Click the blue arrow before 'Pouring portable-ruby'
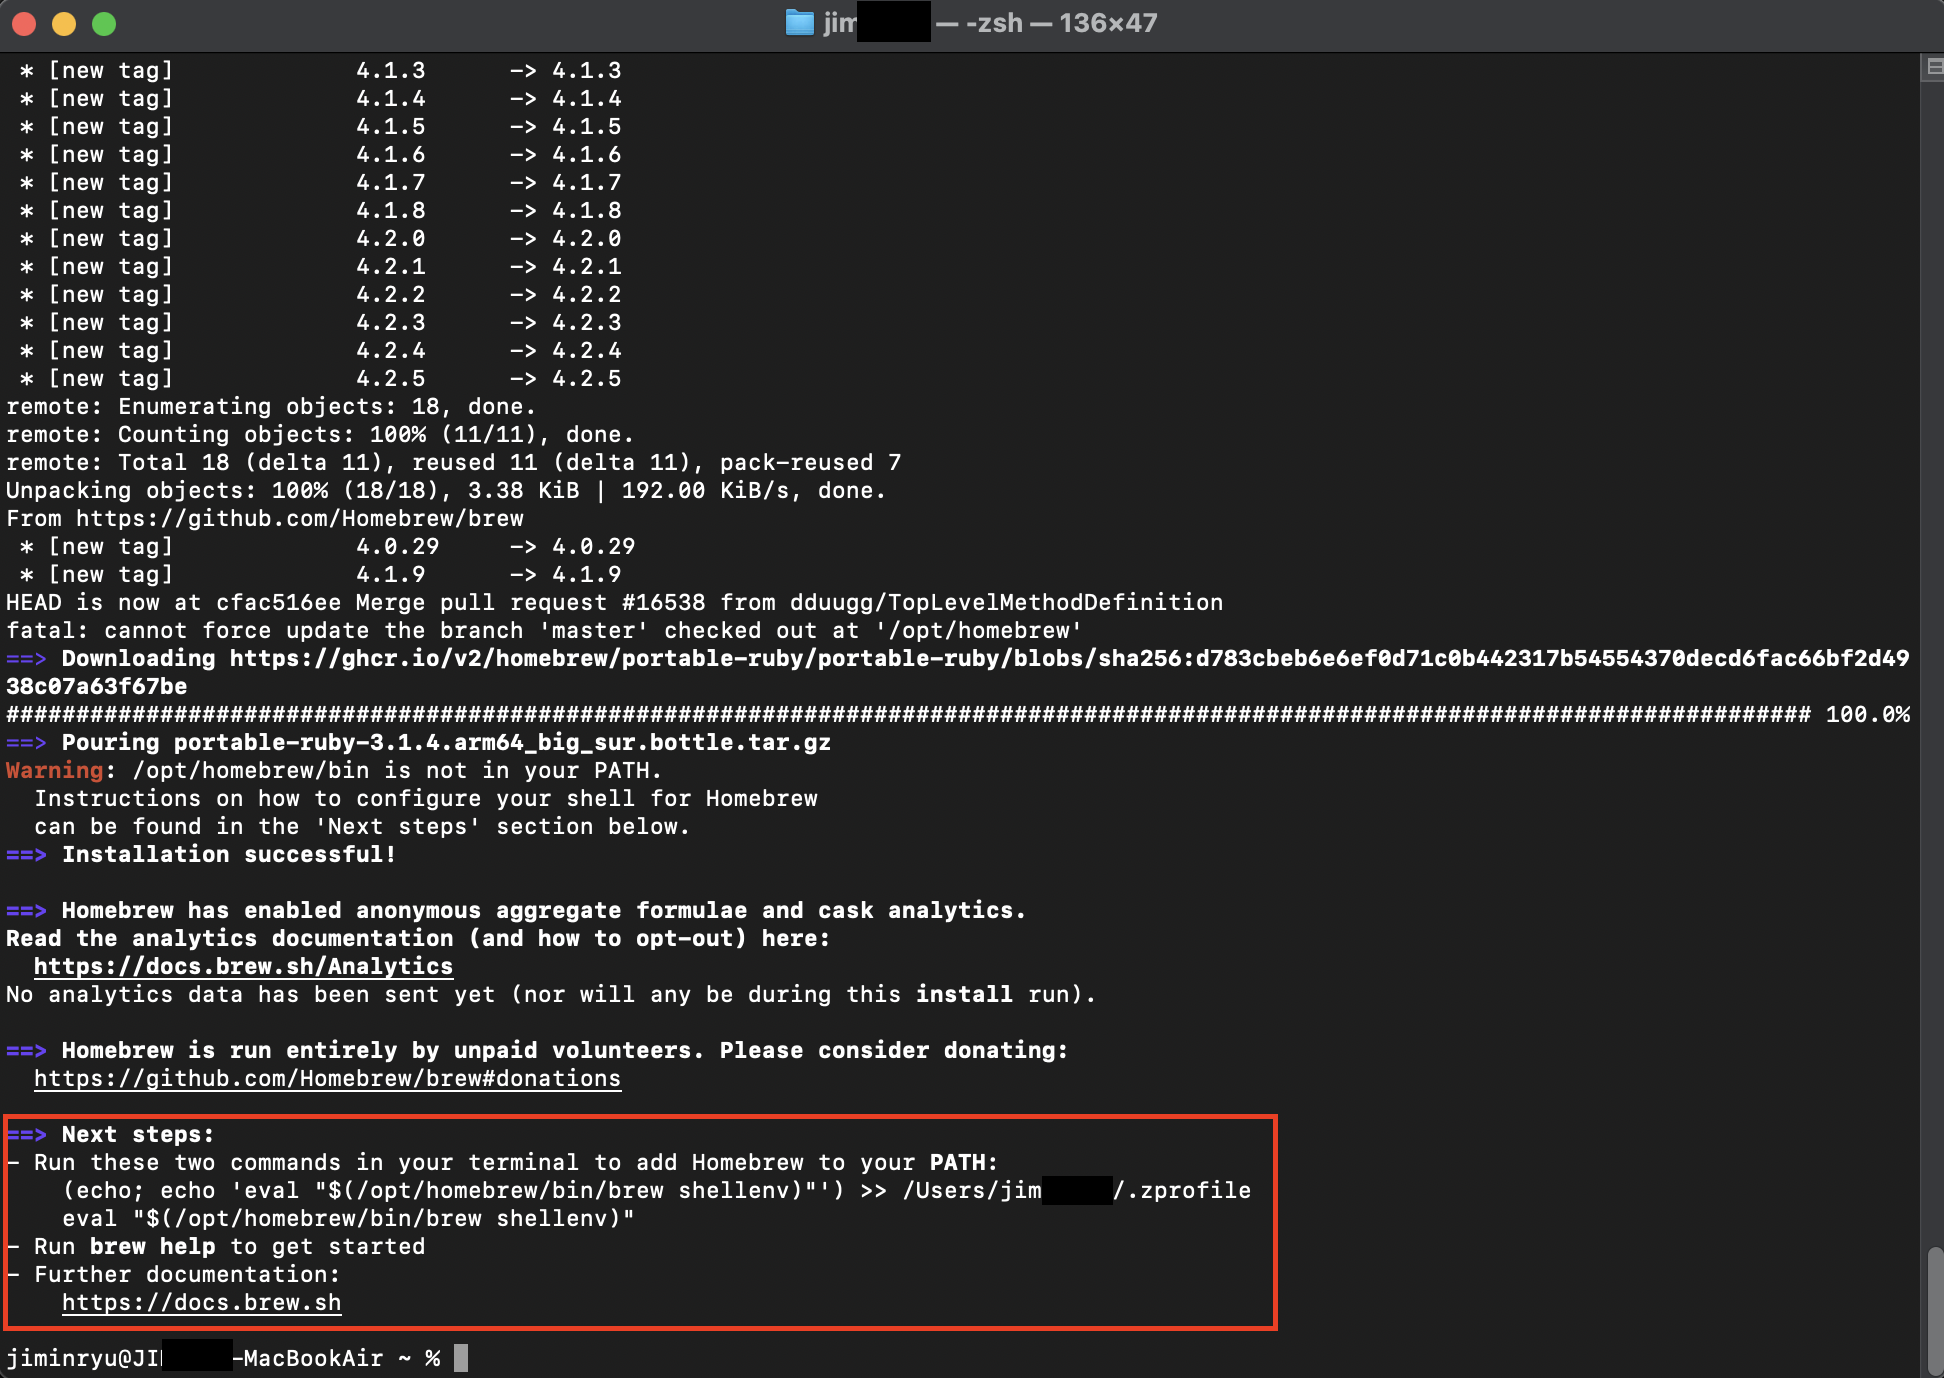The width and height of the screenshot is (1944, 1378). tap(27, 742)
